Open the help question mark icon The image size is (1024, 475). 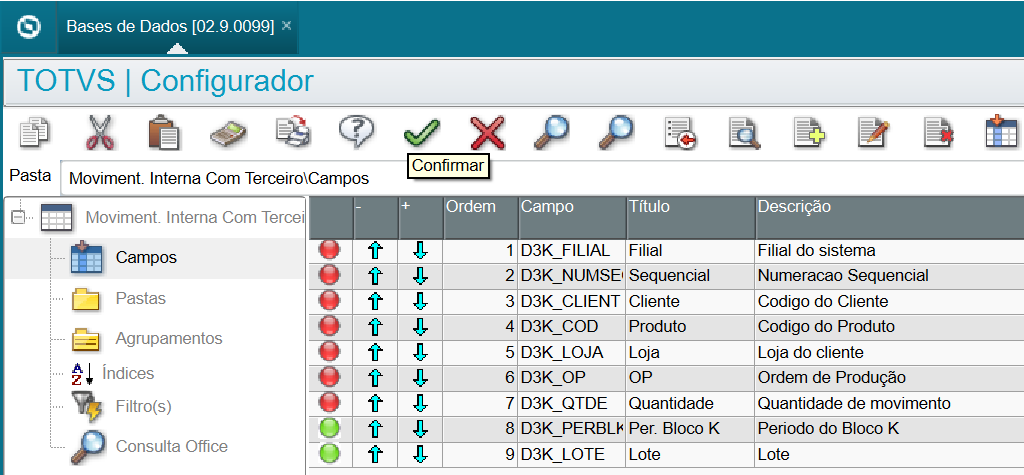click(x=357, y=131)
